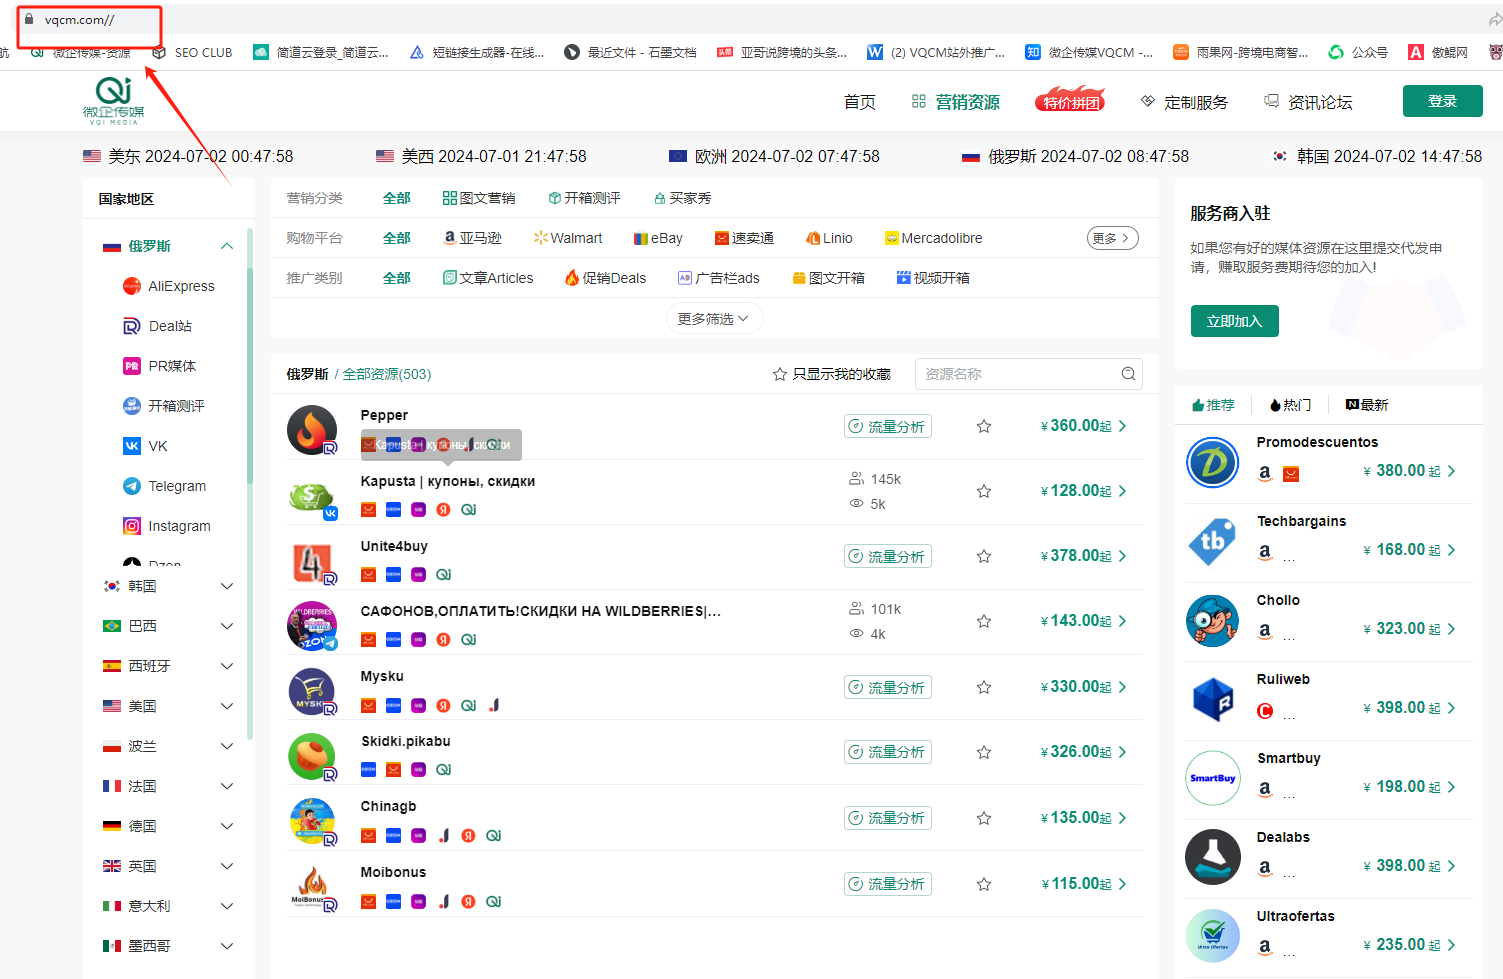1503x979 pixels.
Task: Open 流量分析 for Moibonus
Action: click(888, 884)
